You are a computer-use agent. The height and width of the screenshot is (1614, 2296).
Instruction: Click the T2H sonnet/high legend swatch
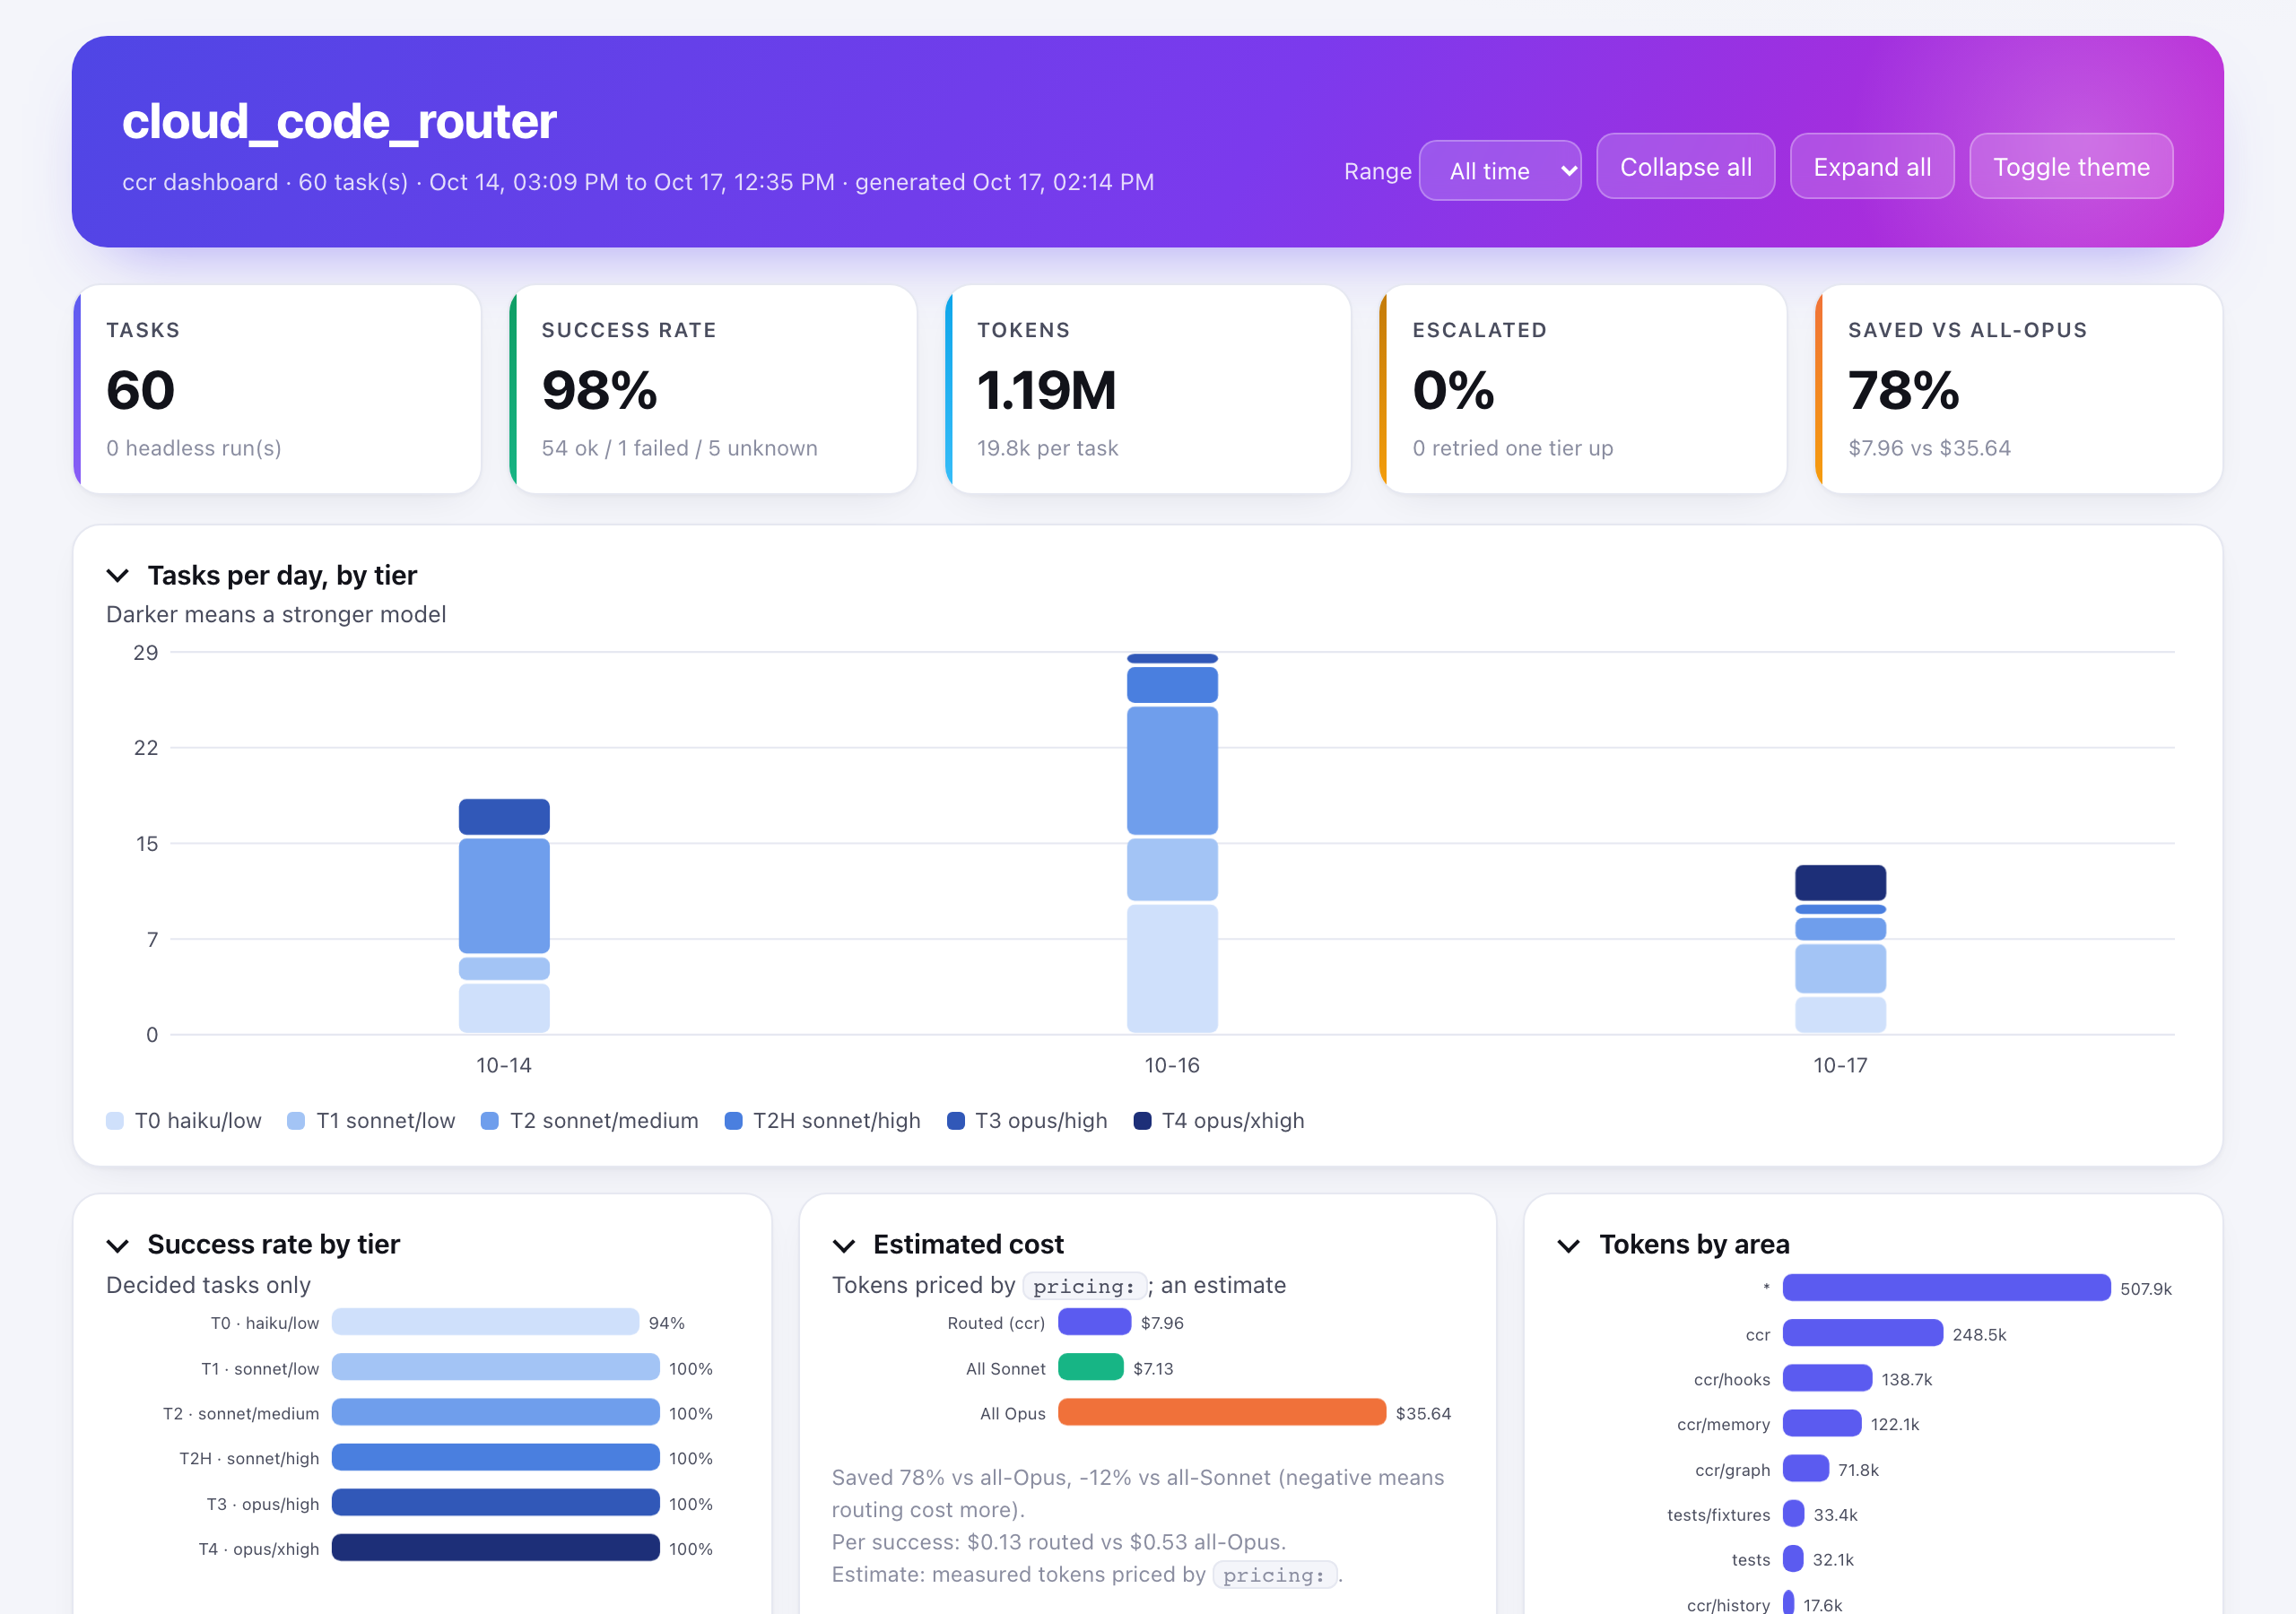tap(733, 1120)
